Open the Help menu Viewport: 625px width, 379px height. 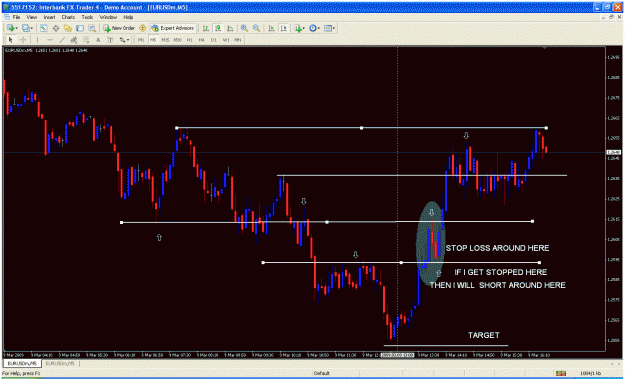pos(128,18)
